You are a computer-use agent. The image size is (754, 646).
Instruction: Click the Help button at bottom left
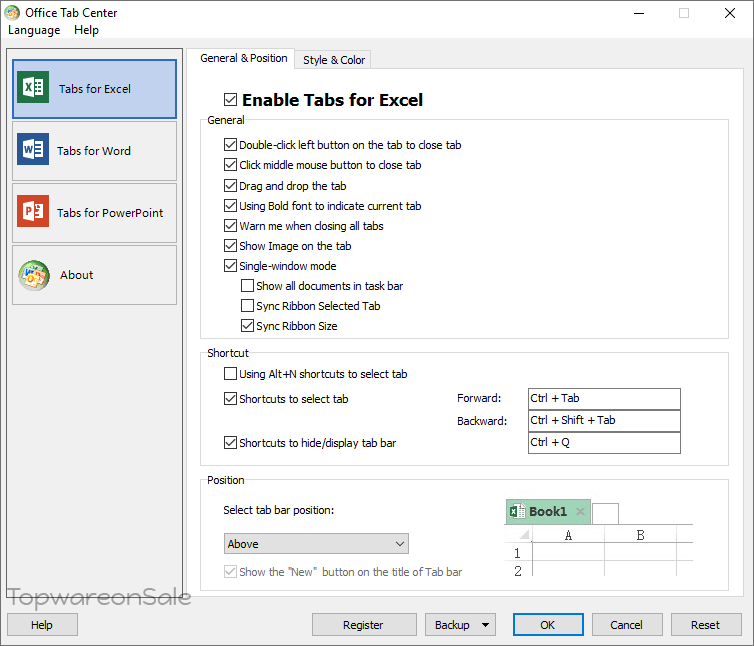42,625
